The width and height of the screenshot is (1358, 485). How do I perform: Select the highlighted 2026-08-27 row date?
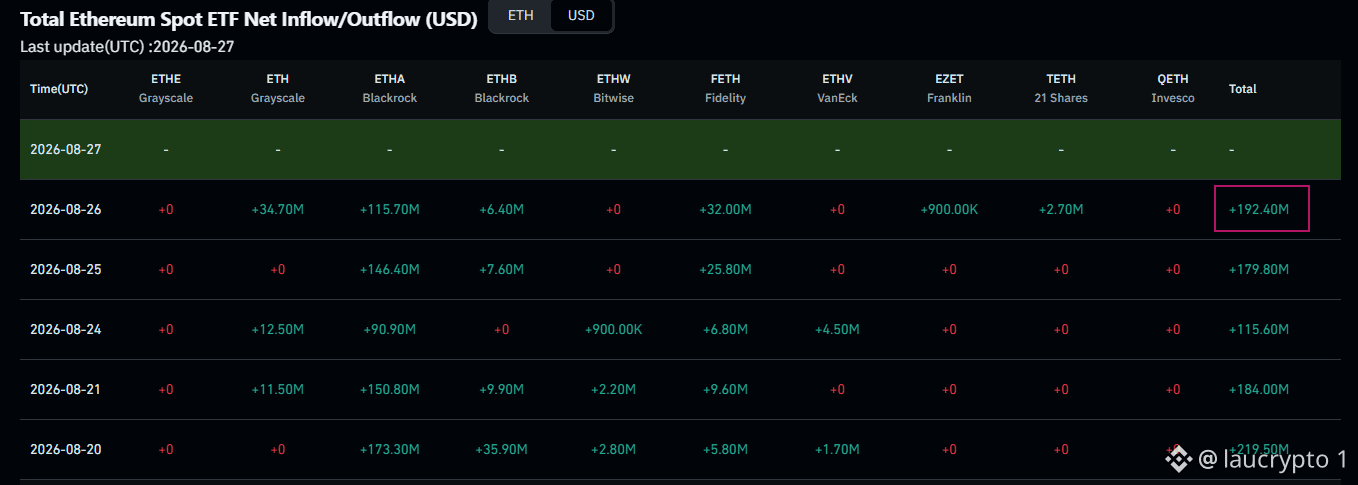66,149
